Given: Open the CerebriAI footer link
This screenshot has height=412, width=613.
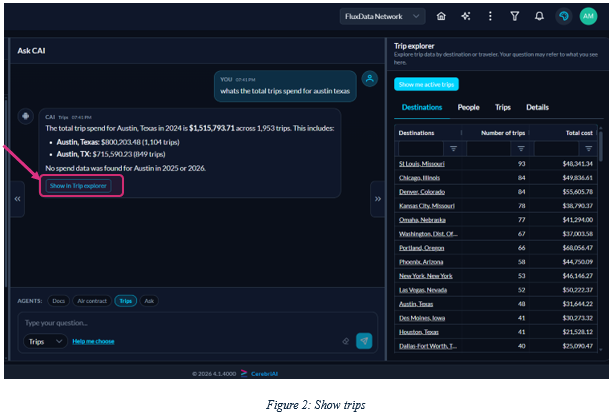Looking at the screenshot, I should coord(264,374).
